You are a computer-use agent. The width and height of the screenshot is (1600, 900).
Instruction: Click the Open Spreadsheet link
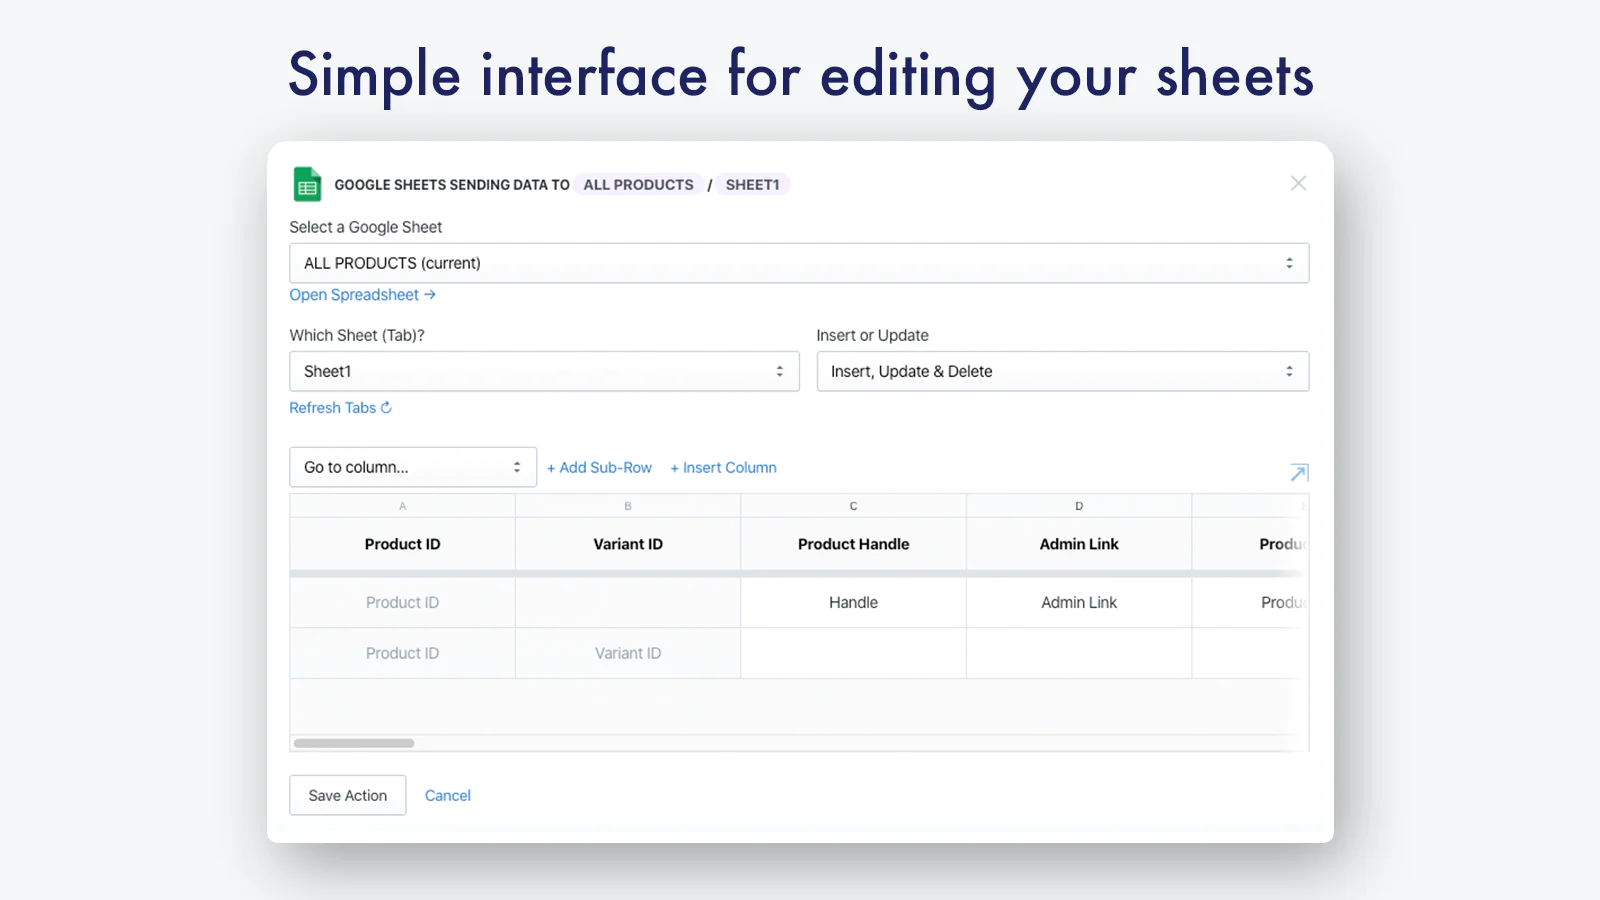pyautogui.click(x=362, y=295)
